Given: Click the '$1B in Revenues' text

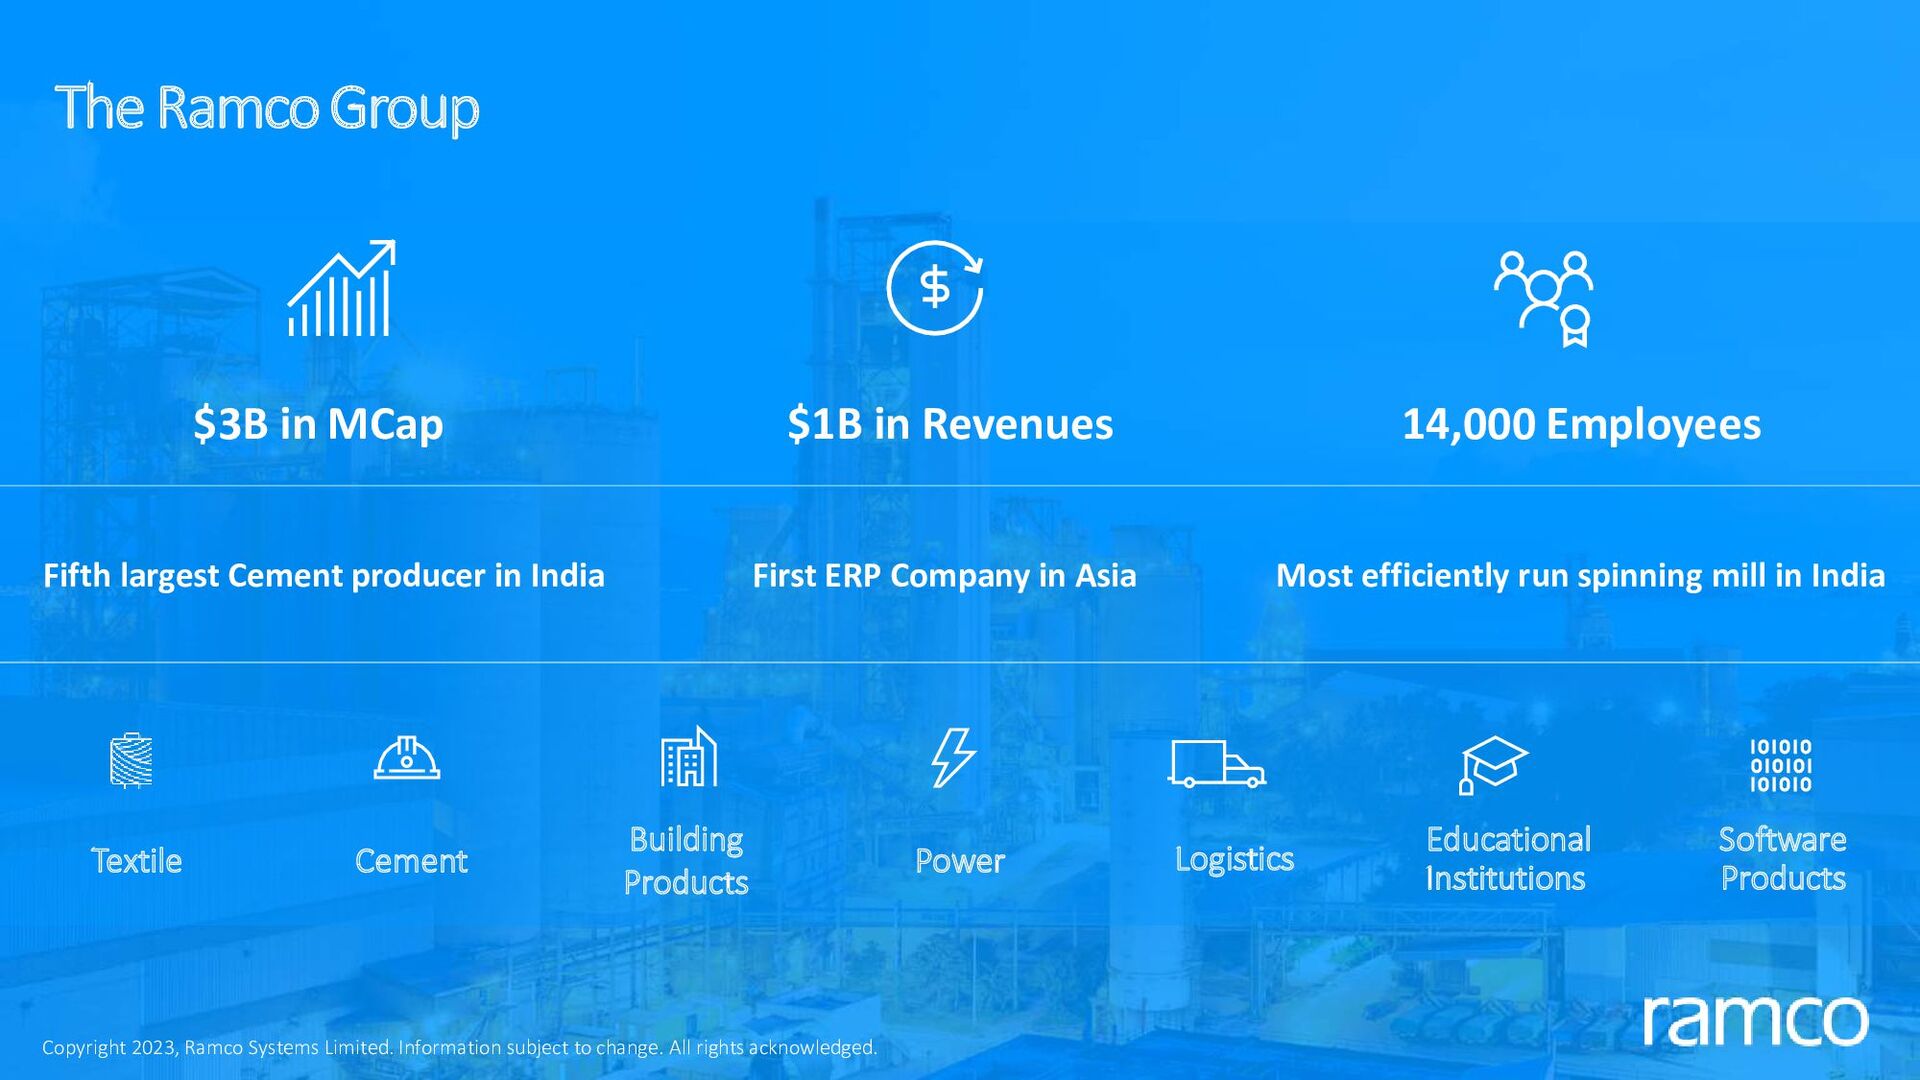Looking at the screenshot, I should point(950,424).
